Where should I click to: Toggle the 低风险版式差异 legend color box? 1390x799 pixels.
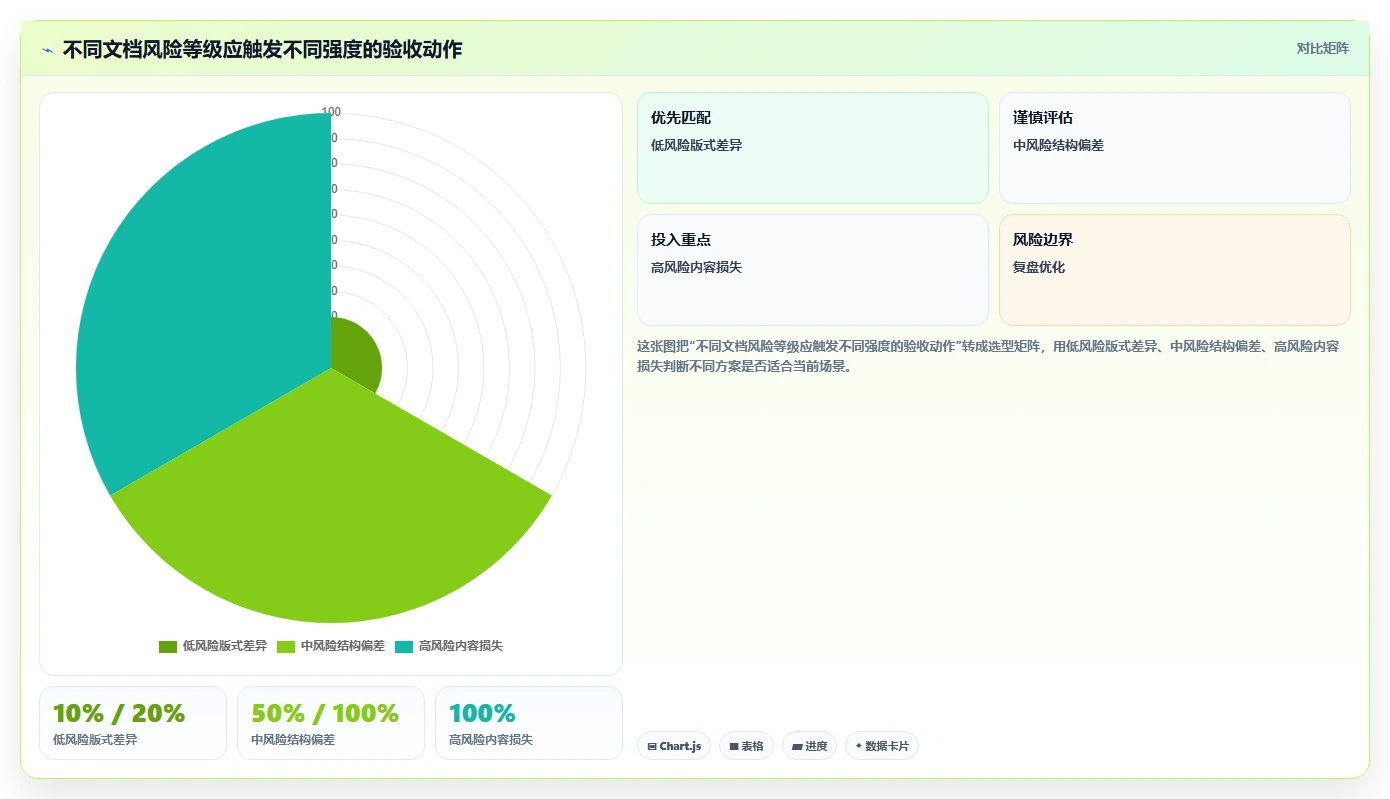click(x=168, y=646)
